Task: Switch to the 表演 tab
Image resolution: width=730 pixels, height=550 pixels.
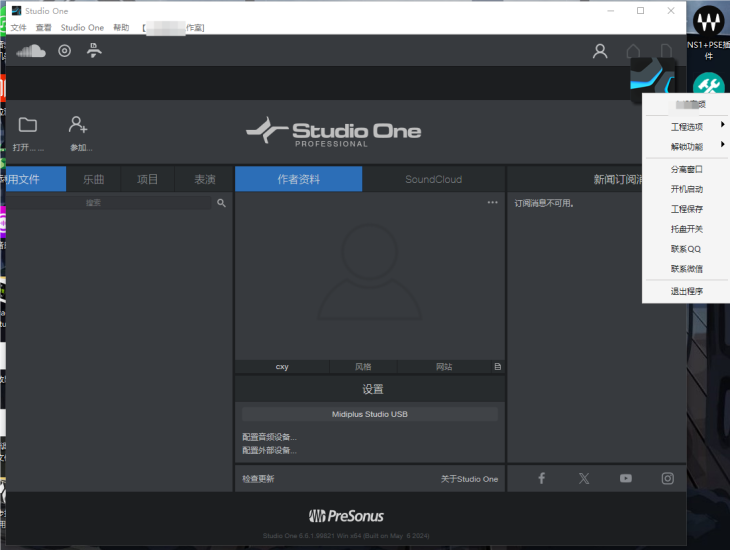Action: point(204,179)
